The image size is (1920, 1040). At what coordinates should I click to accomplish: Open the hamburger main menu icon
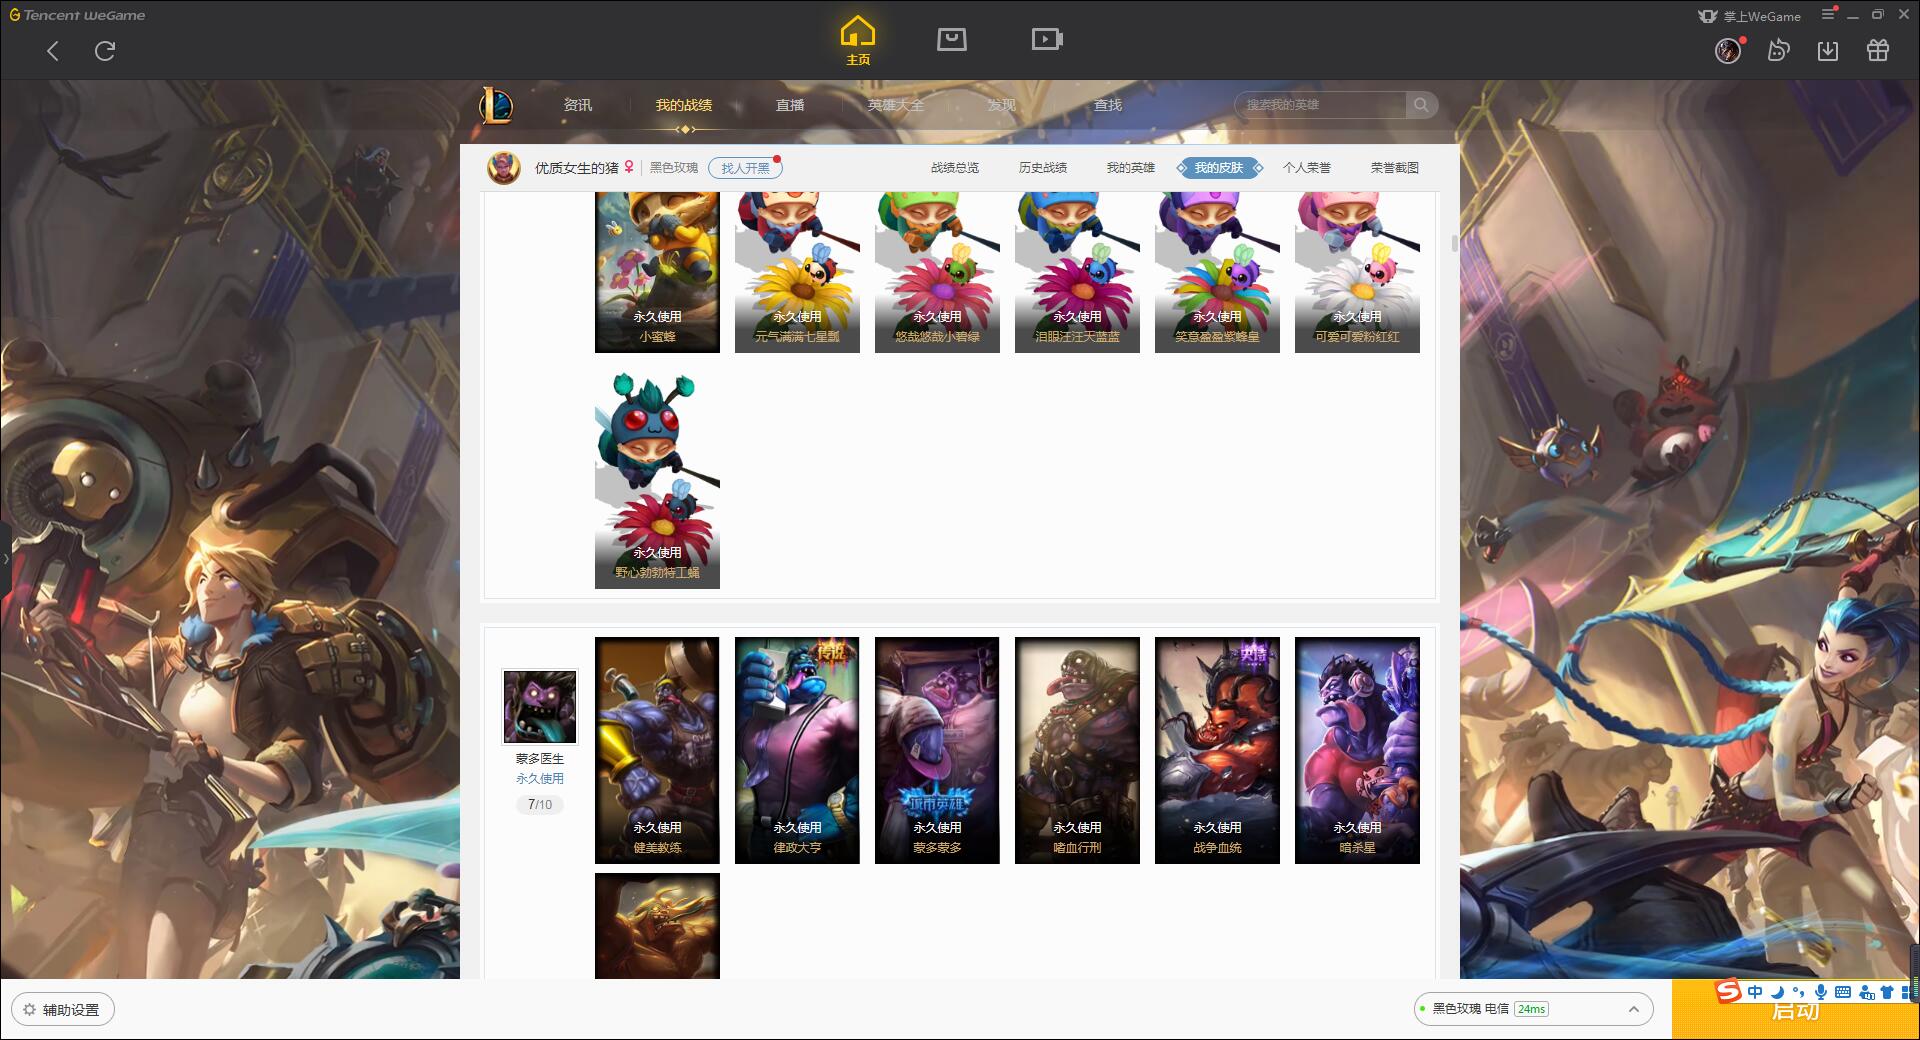[1828, 14]
